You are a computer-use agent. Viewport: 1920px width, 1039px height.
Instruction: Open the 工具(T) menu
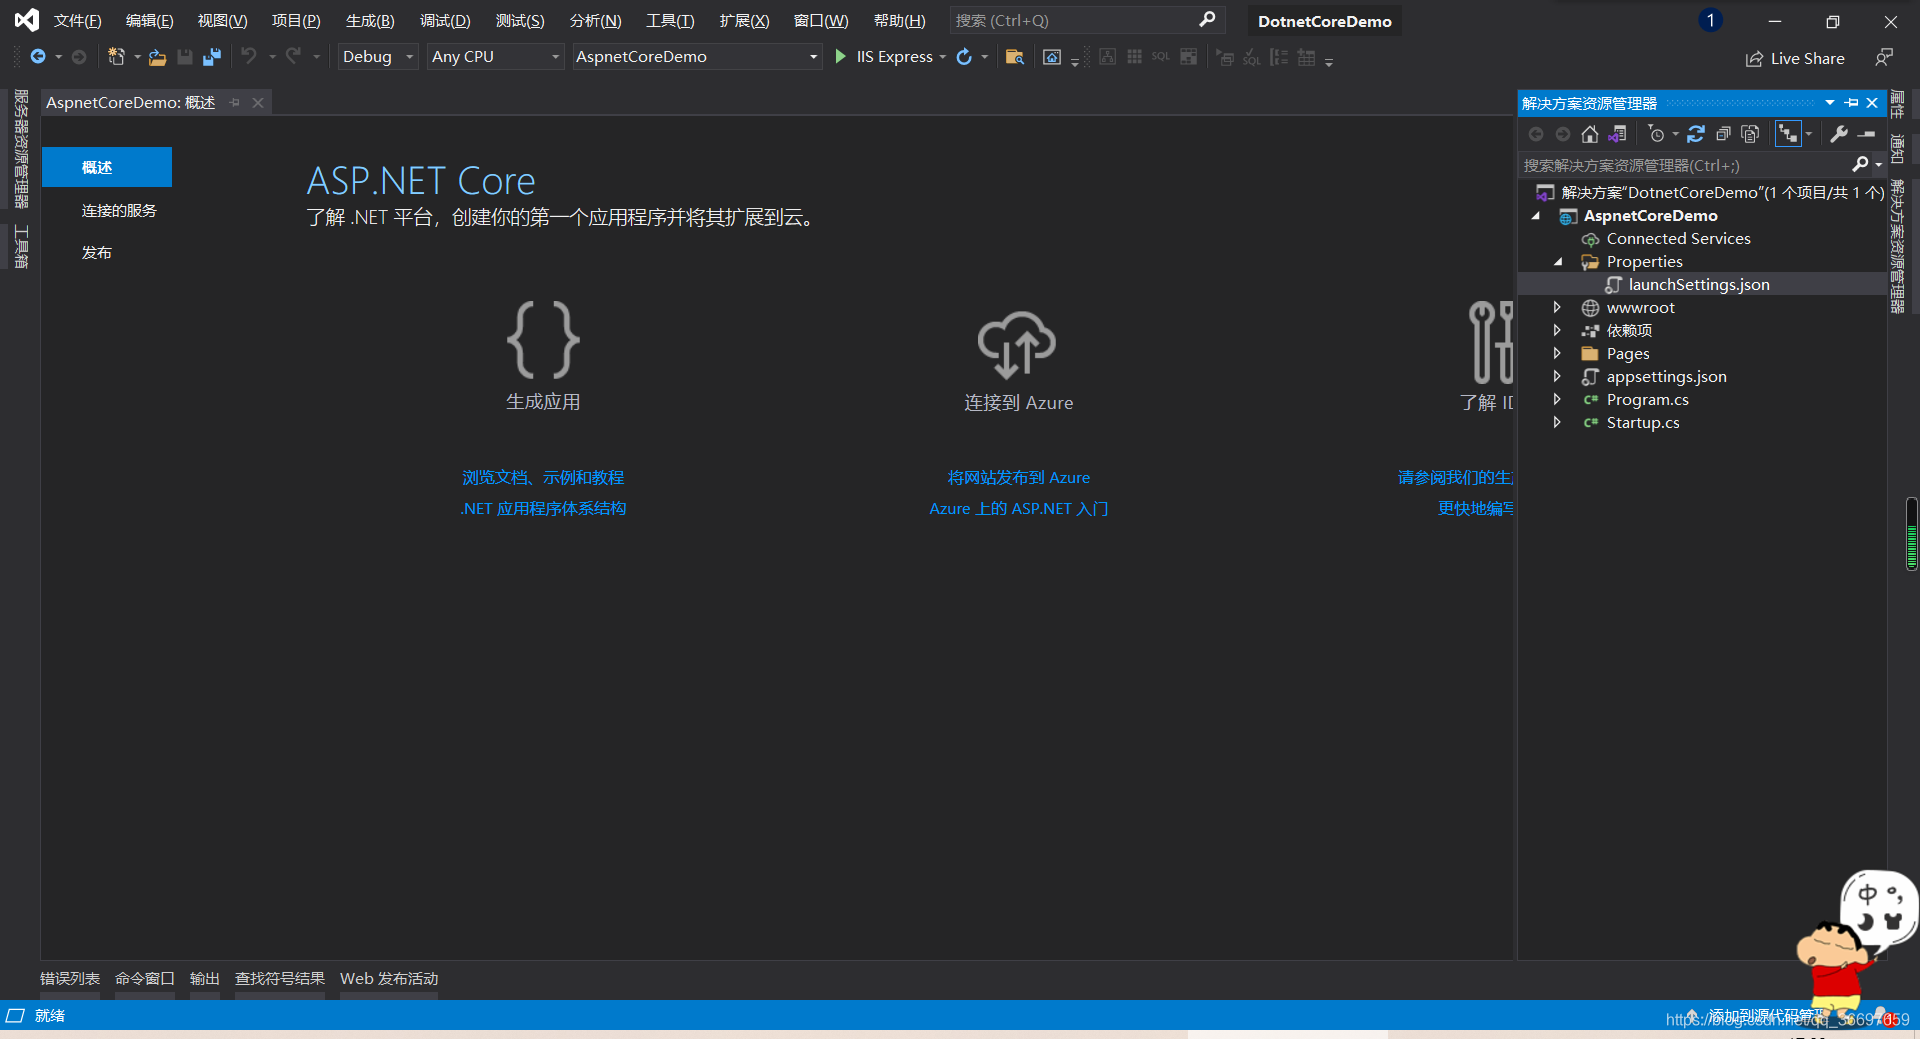tap(670, 21)
